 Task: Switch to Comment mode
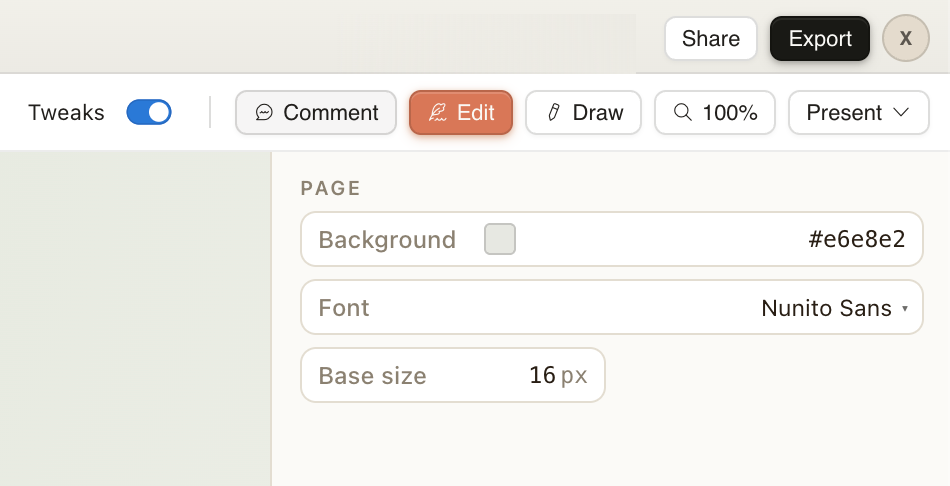coord(316,113)
